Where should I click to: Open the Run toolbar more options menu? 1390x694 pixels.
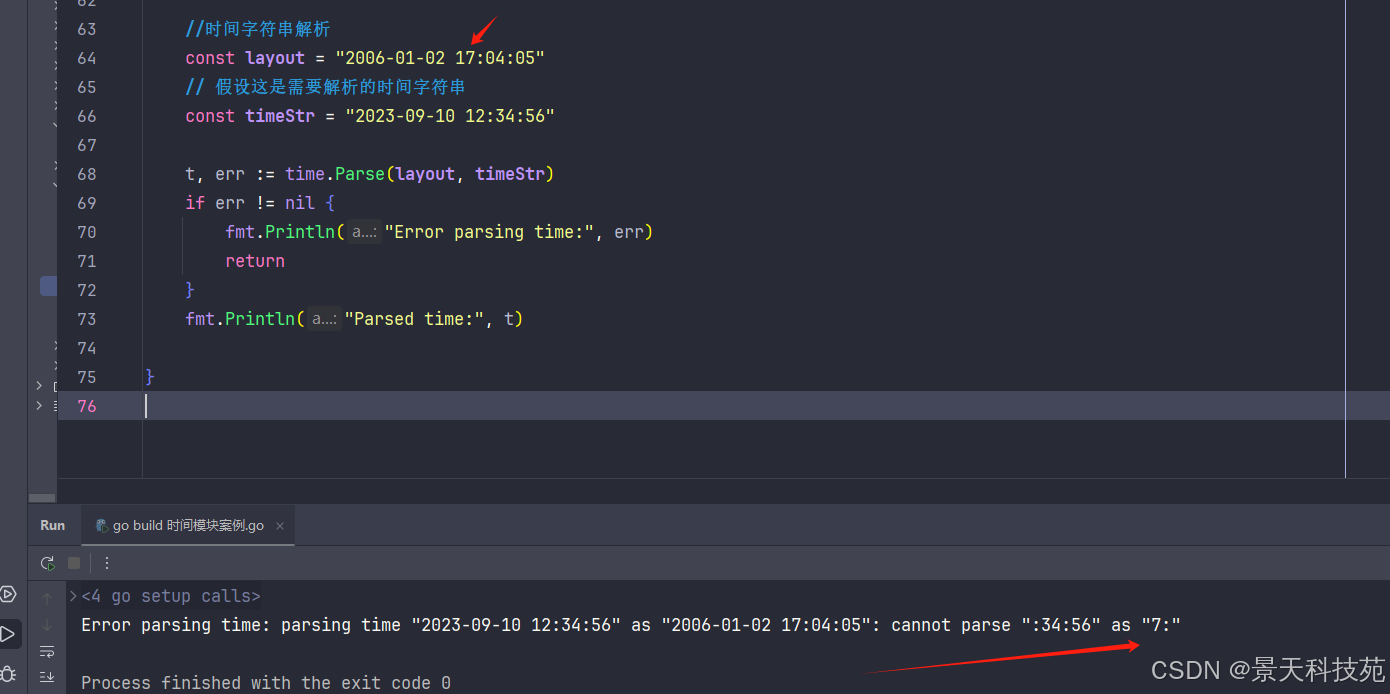pos(107,563)
